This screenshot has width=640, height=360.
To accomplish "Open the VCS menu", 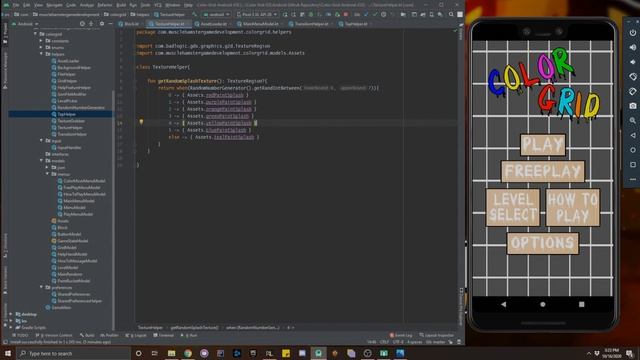I will [158, 5].
